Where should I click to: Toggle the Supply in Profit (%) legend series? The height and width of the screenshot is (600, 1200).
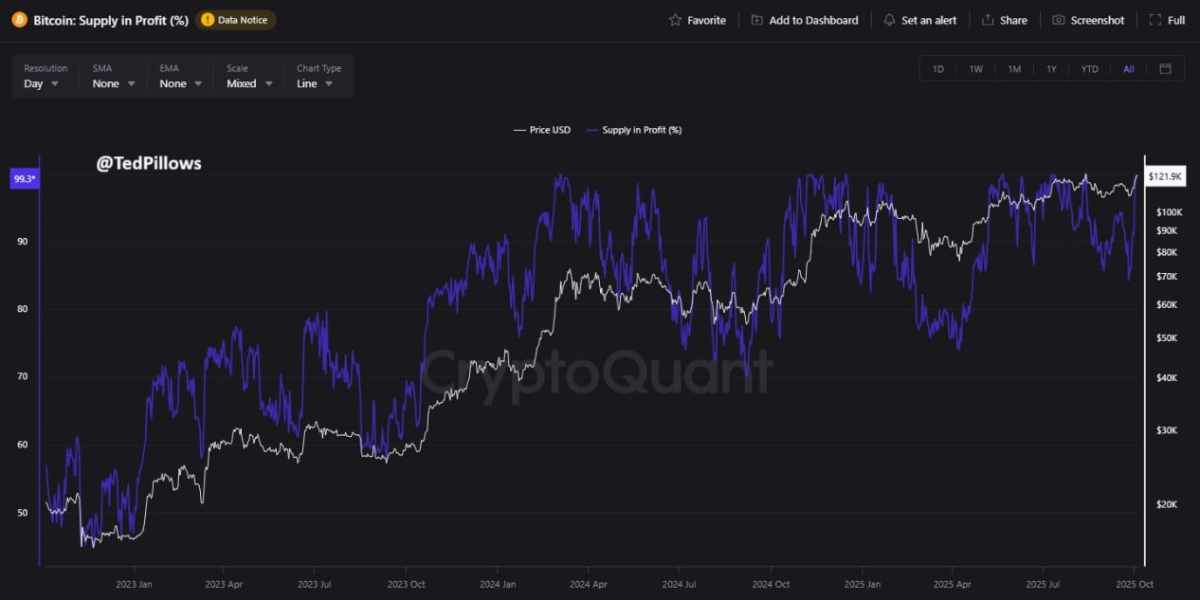[633, 130]
